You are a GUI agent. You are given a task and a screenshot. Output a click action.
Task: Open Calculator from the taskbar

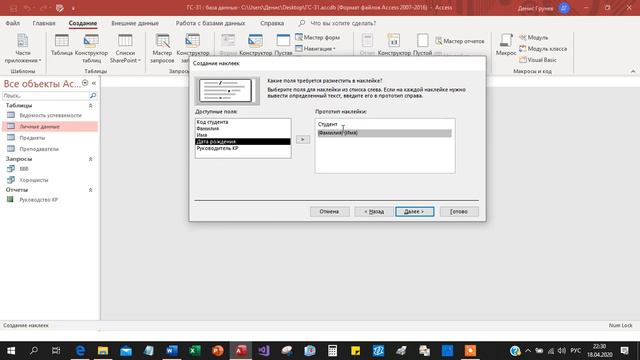coord(332,351)
